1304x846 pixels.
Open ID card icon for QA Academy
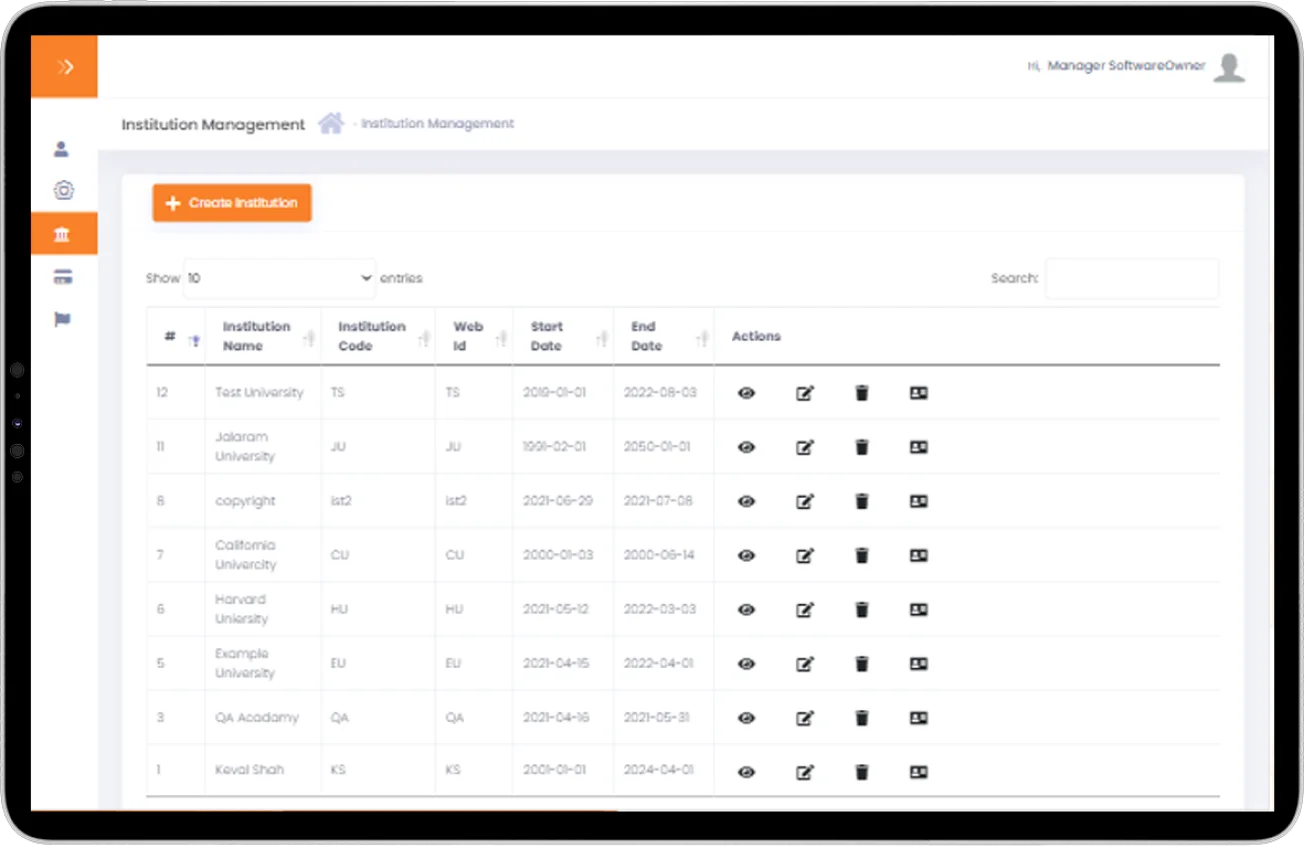coord(919,718)
